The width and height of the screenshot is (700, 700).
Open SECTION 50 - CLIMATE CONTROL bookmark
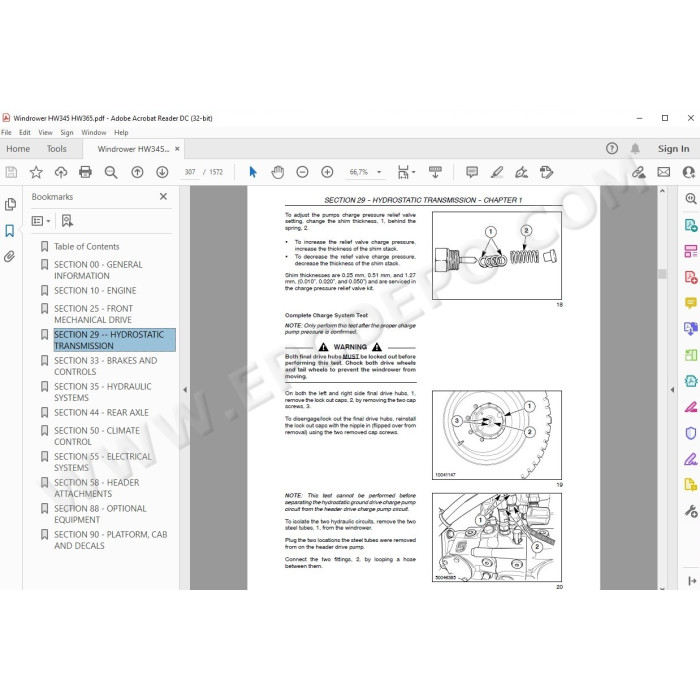pos(97,436)
